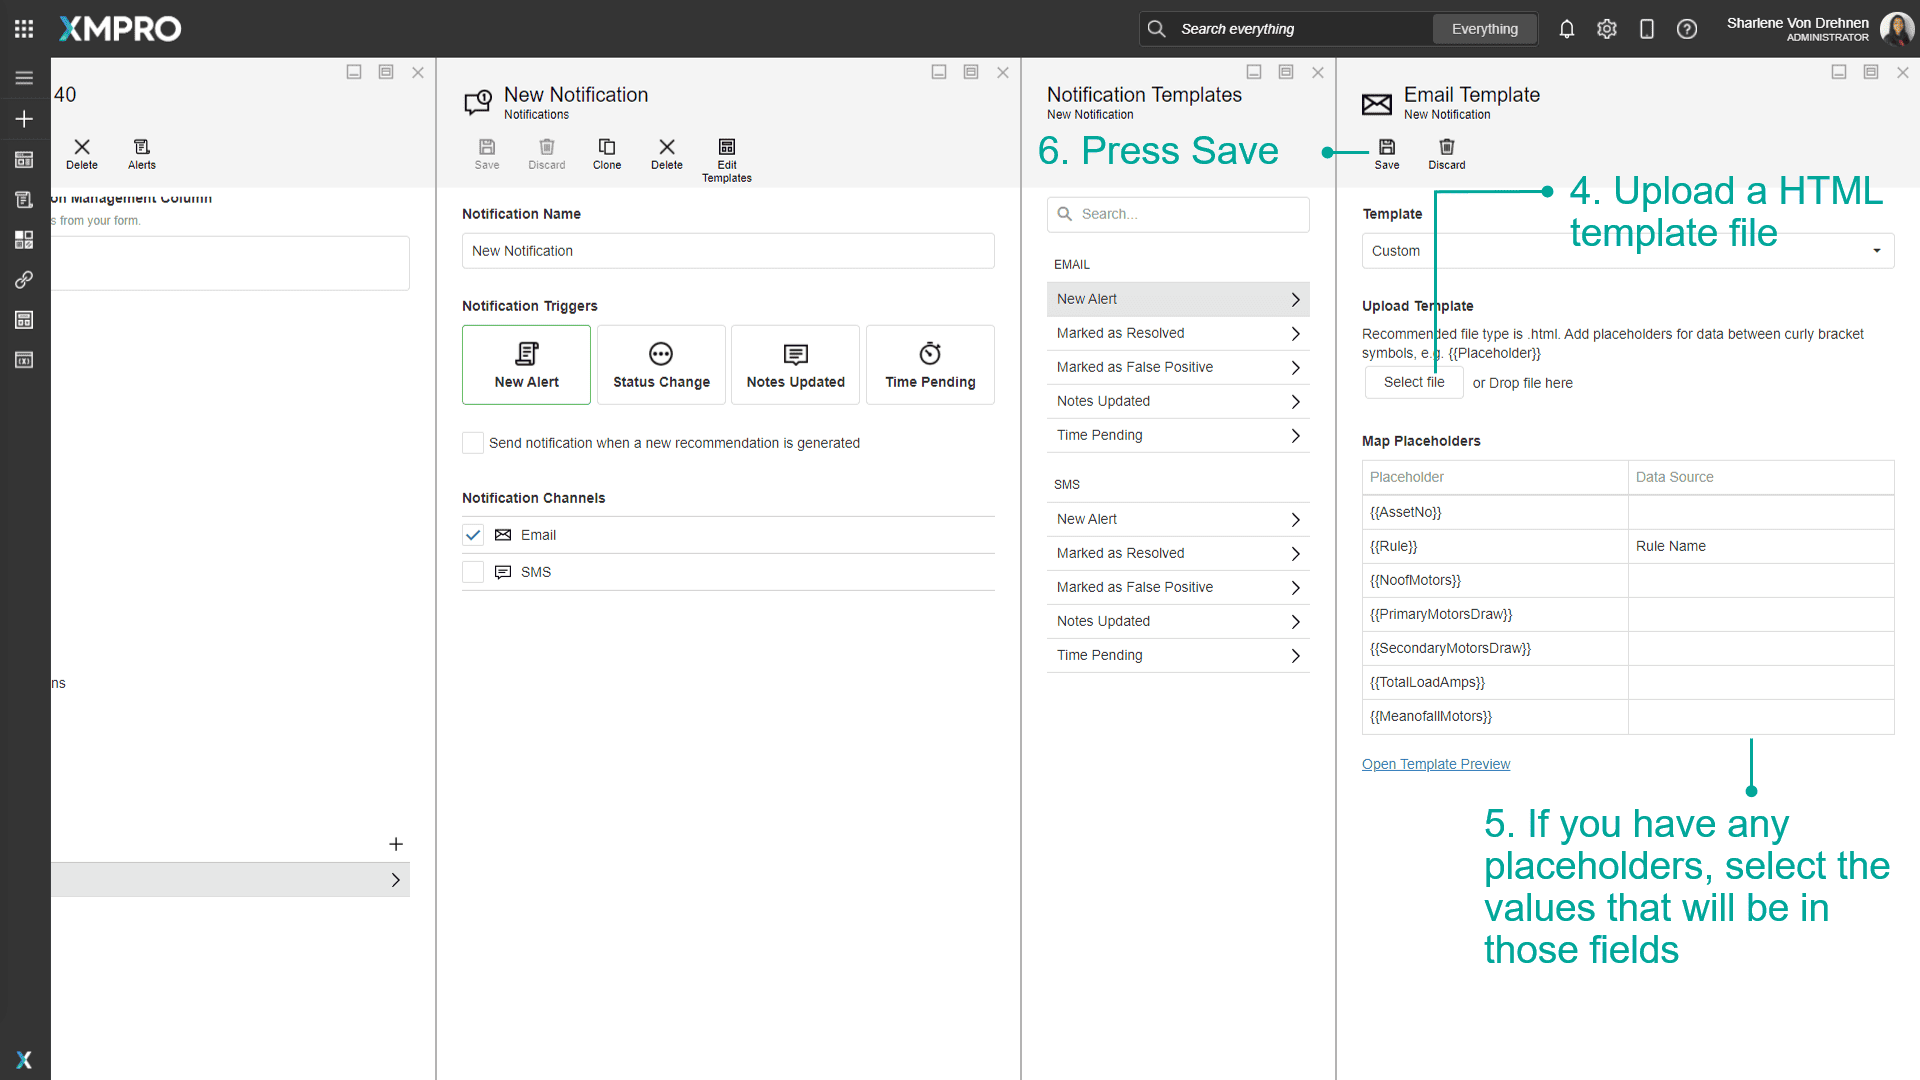Expand the hamburger sidebar menu
The height and width of the screenshot is (1080, 1920).
coord(24,78)
